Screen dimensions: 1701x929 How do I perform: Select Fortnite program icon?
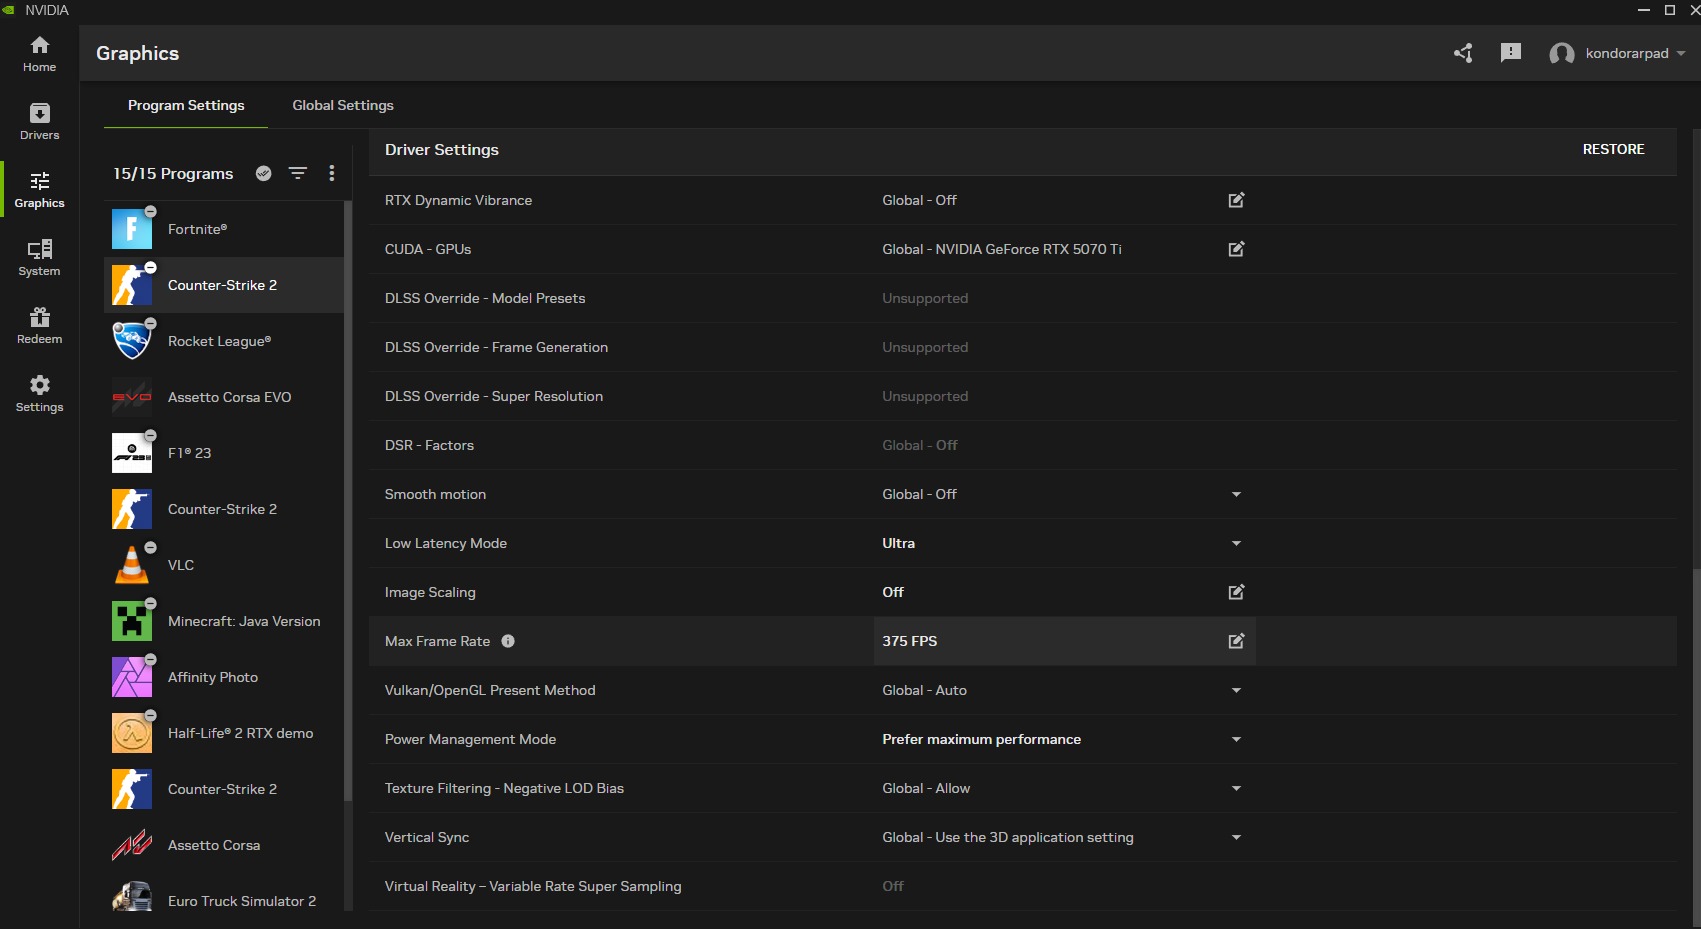coord(132,229)
